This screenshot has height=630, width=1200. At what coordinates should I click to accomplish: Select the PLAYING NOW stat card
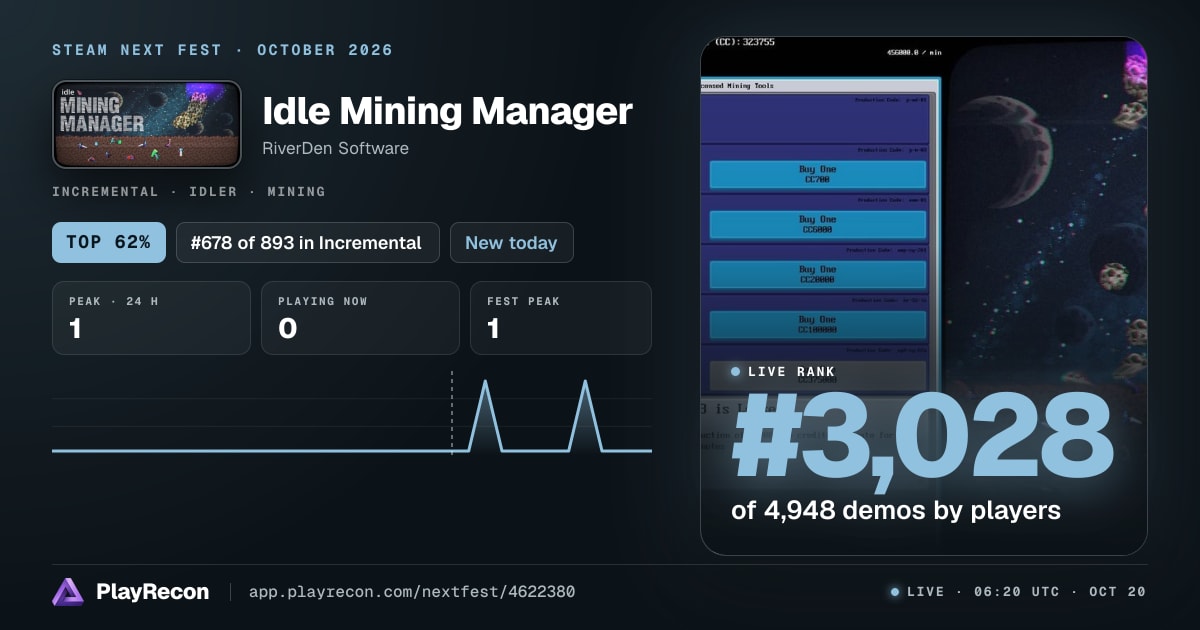(x=360, y=318)
